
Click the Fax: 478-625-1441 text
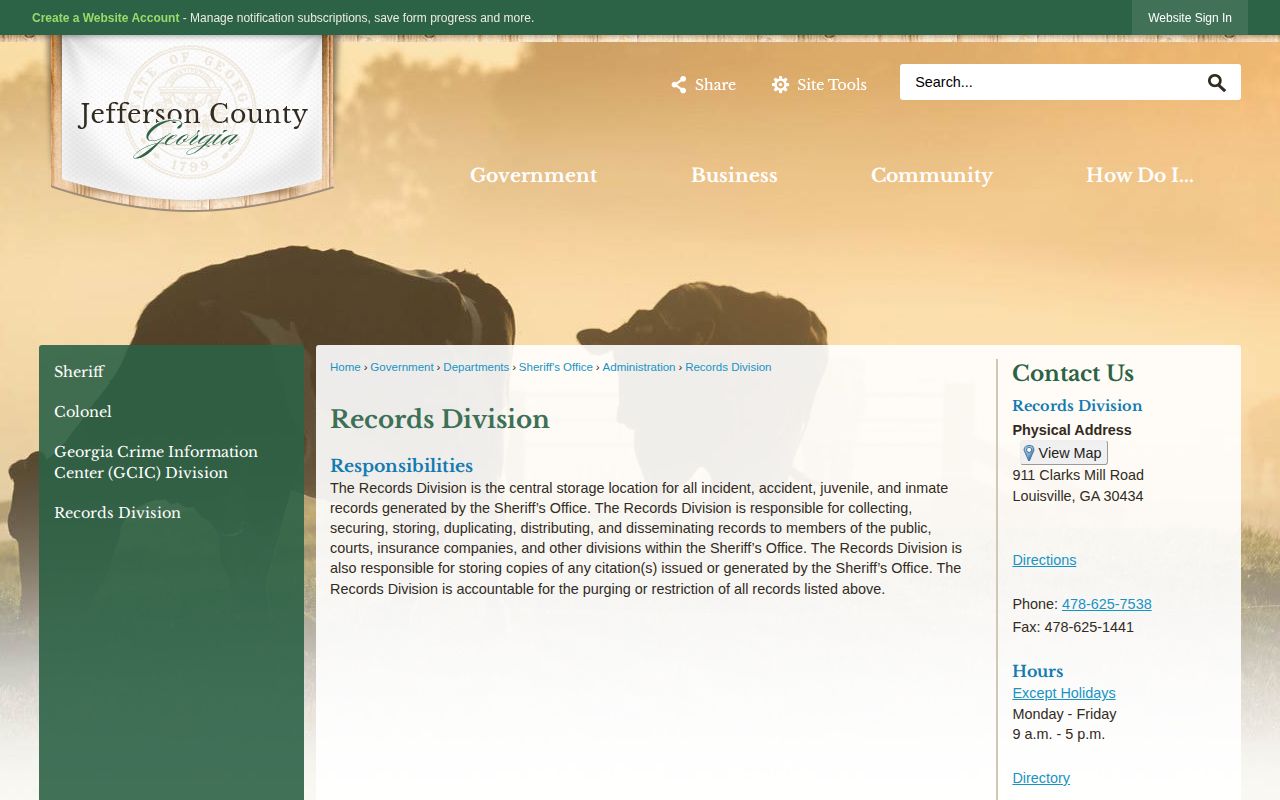(x=1073, y=627)
